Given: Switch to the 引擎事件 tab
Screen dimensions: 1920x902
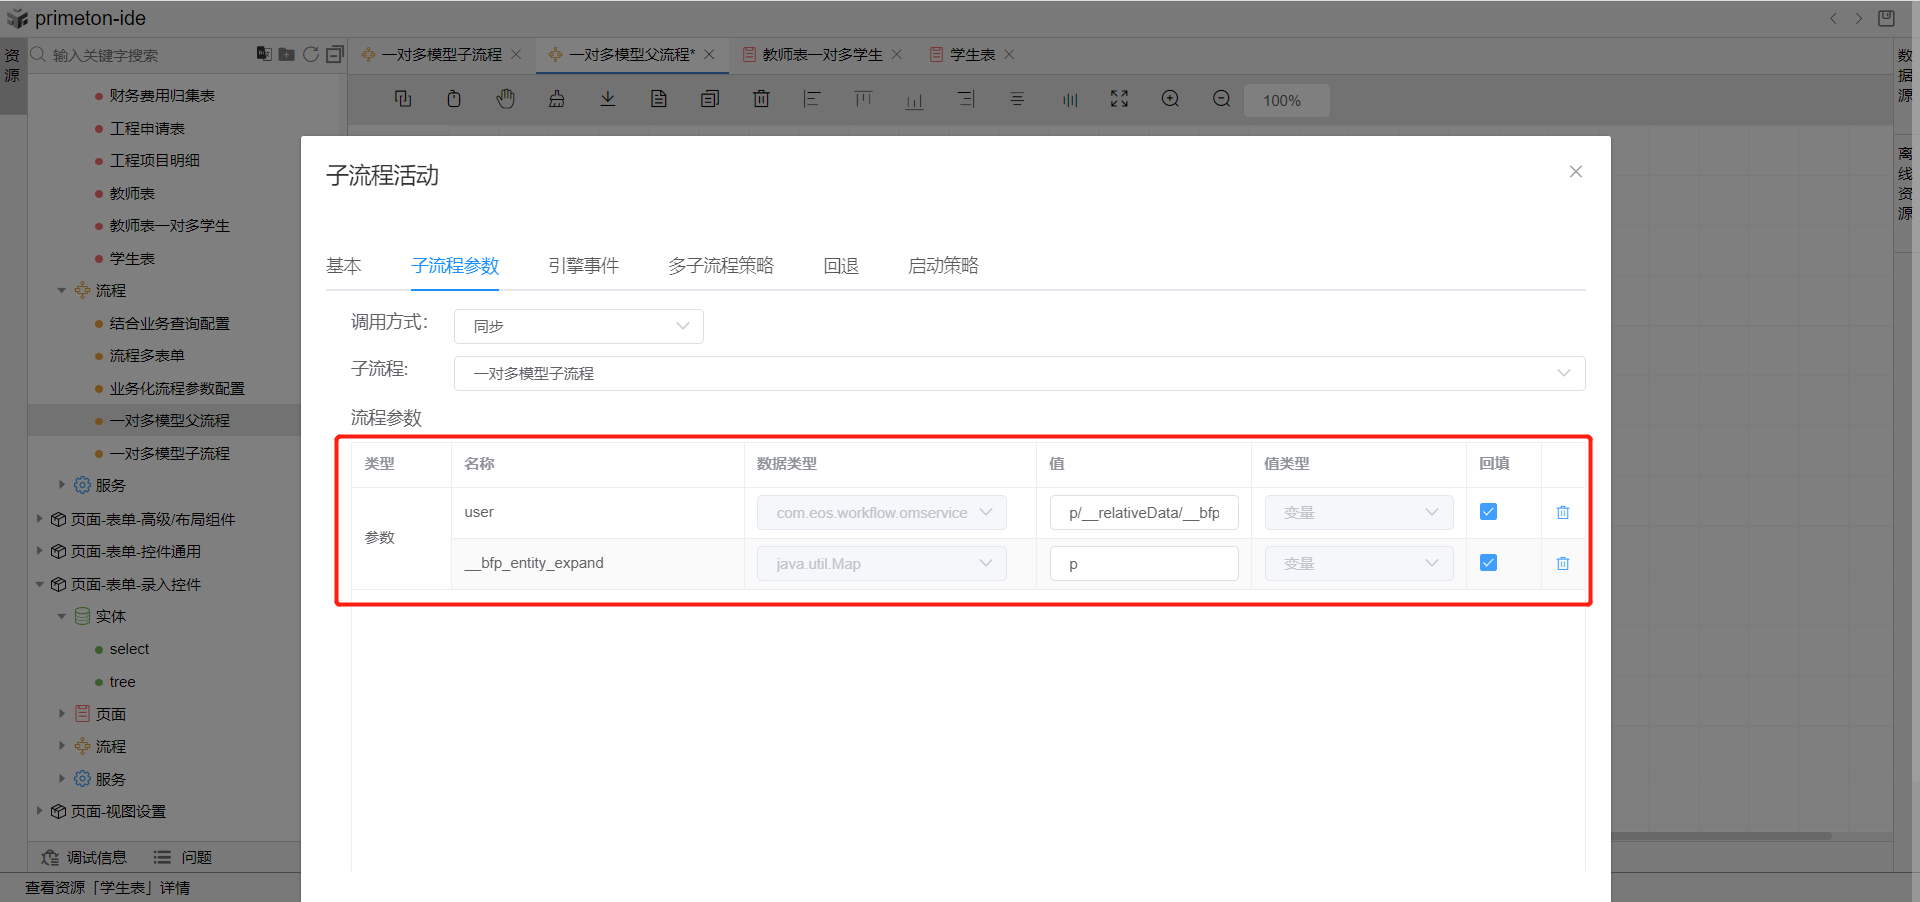Looking at the screenshot, I should click(583, 266).
